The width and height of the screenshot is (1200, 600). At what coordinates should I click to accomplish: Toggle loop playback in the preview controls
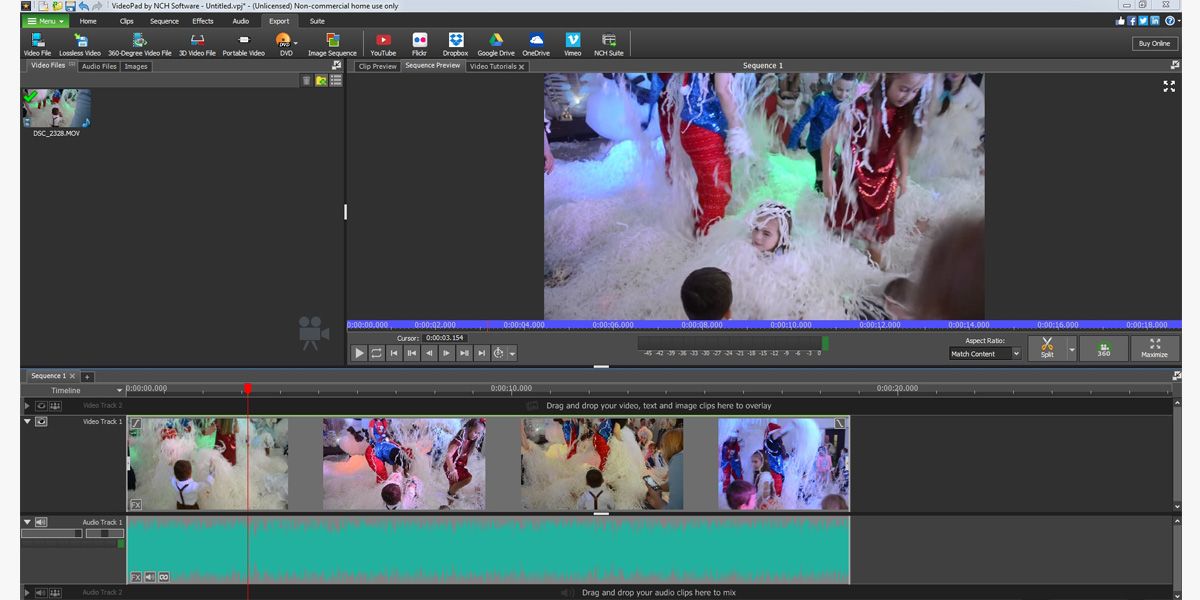point(377,353)
